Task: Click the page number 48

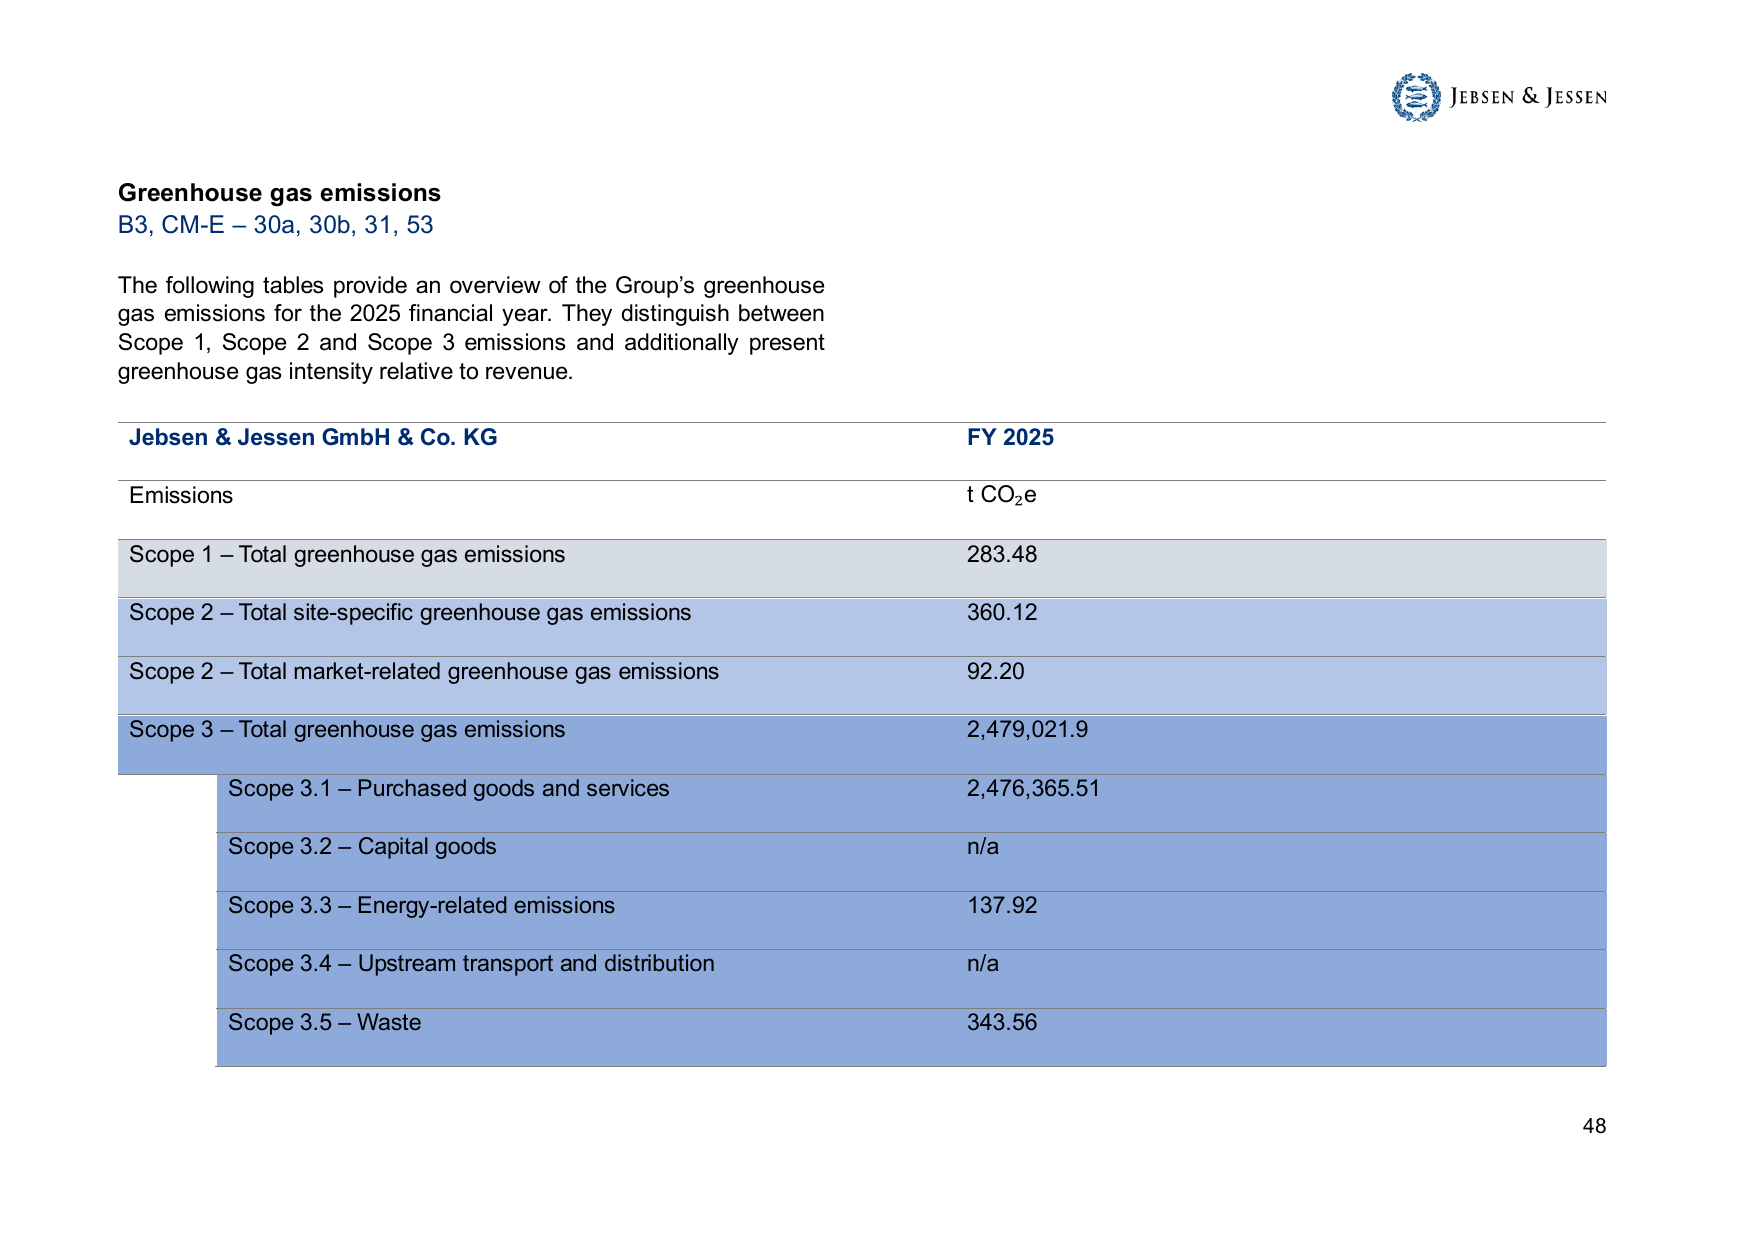Action: click(x=1594, y=1126)
